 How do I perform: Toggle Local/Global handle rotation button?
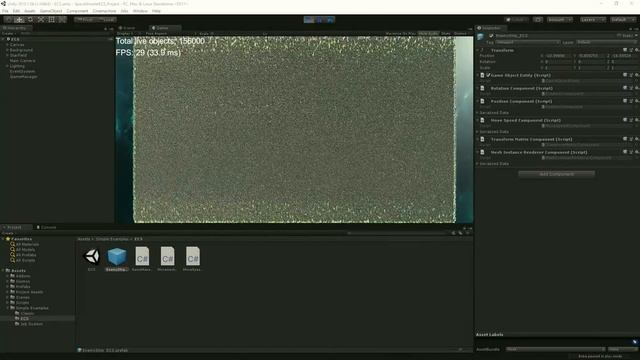tap(106, 20)
